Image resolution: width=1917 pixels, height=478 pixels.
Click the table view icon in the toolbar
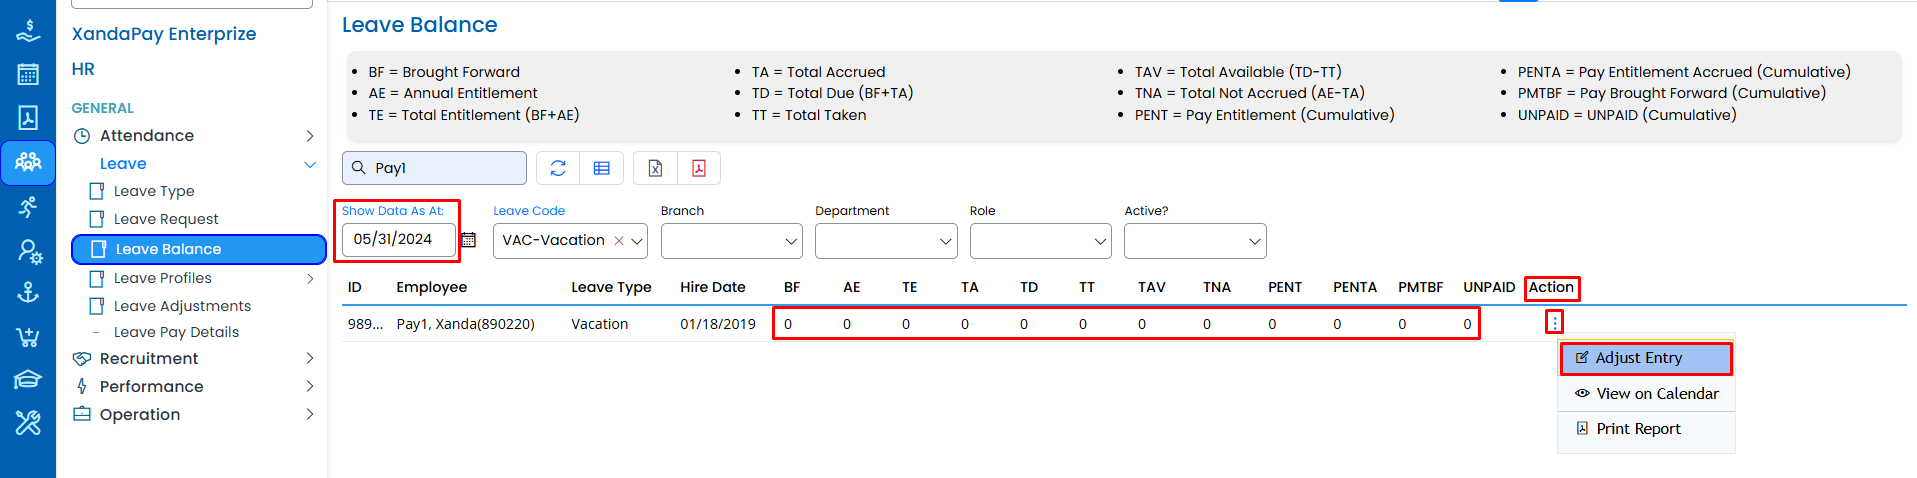(x=601, y=168)
